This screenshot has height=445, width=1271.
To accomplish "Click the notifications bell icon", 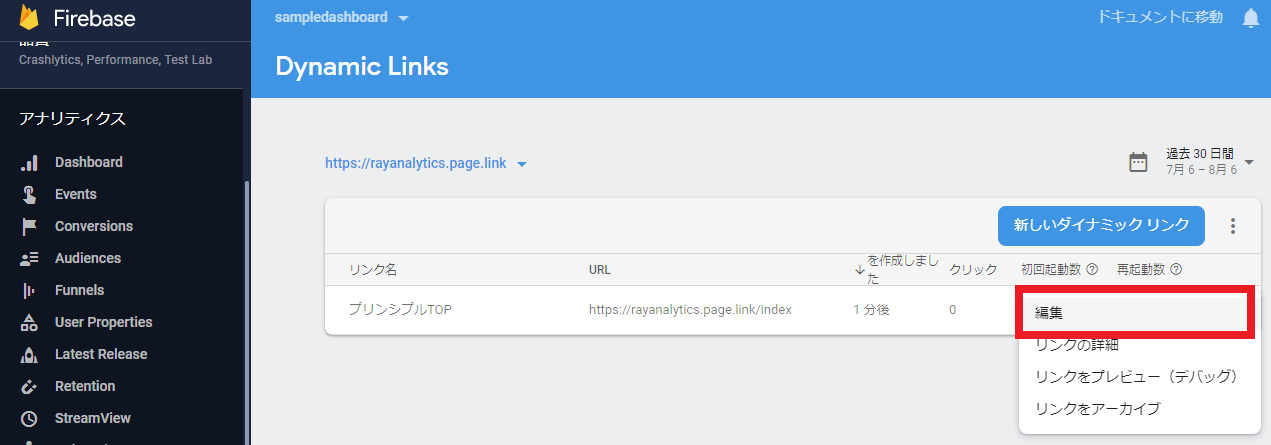I will 1250,18.
